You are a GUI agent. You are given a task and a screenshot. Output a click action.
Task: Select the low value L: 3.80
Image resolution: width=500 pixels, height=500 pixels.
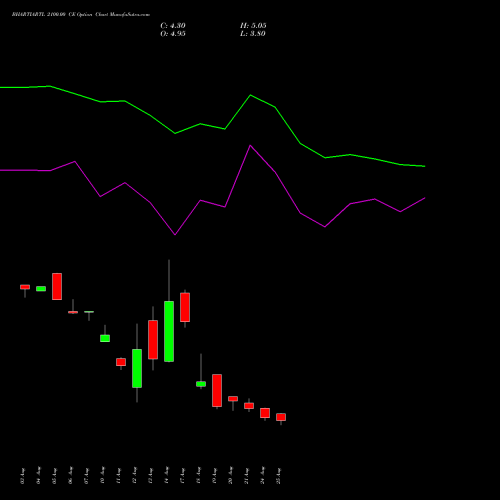(x=253, y=34)
